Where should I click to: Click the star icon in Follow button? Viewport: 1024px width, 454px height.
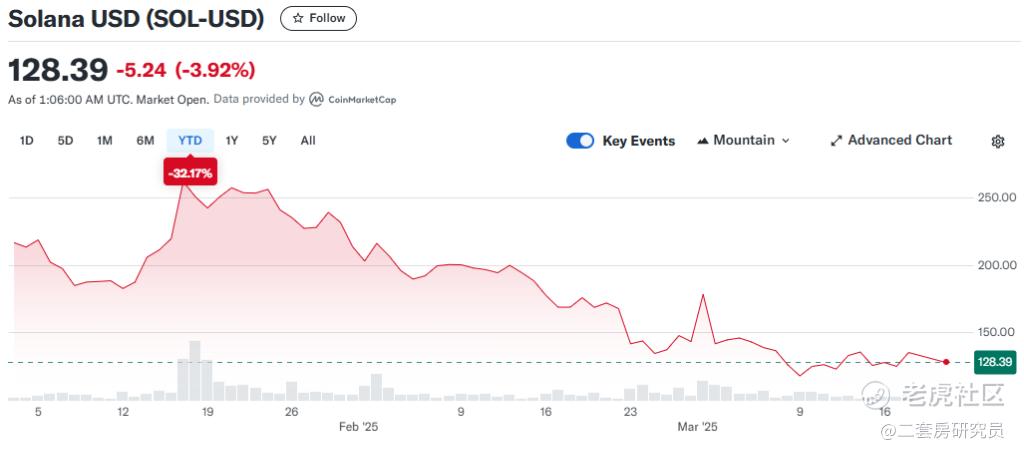pyautogui.click(x=297, y=18)
